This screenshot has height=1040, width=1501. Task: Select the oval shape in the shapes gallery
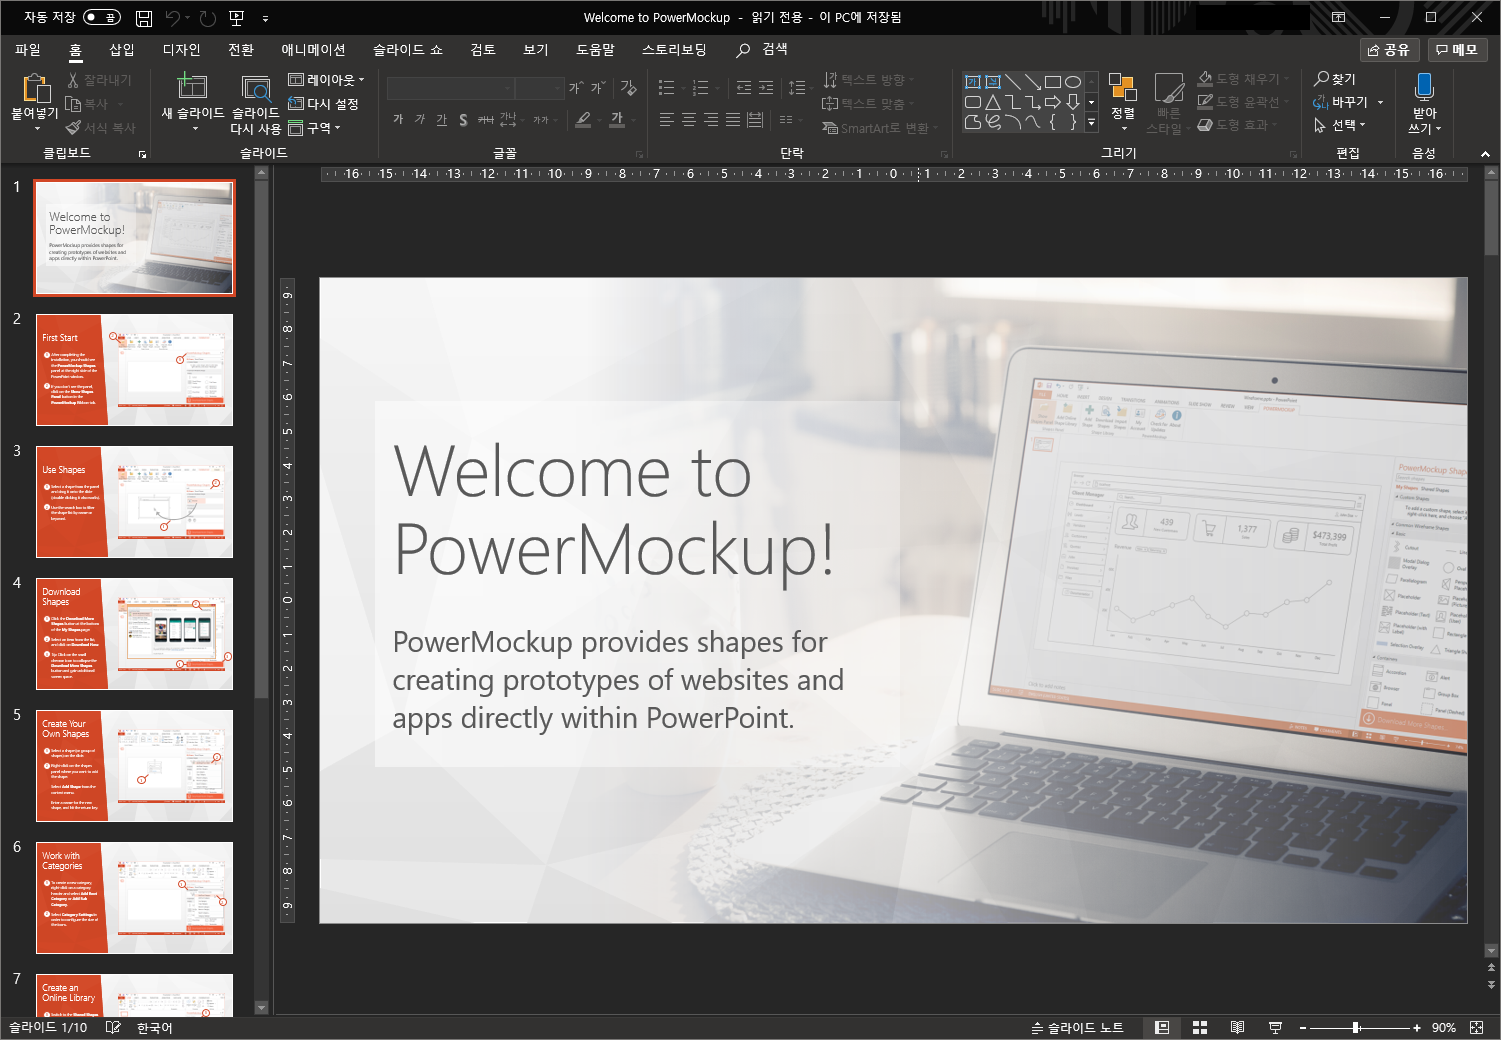1072,81
